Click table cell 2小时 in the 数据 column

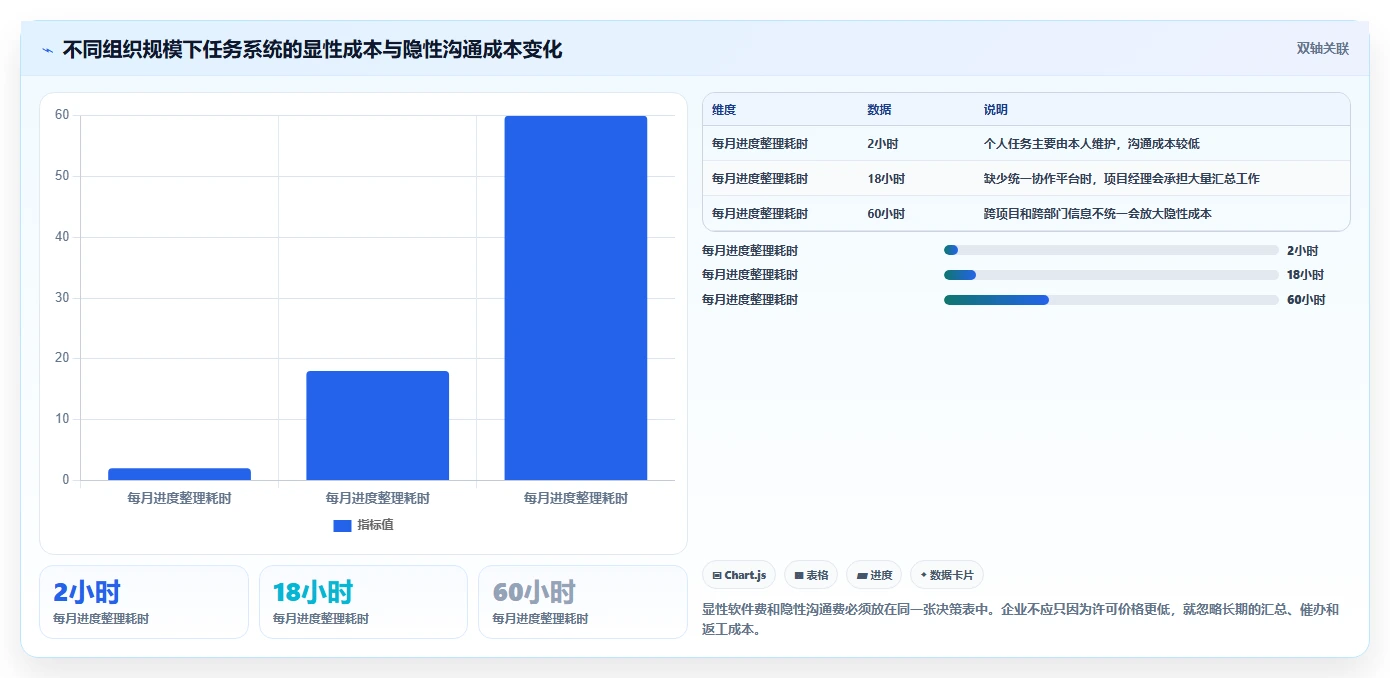(883, 144)
